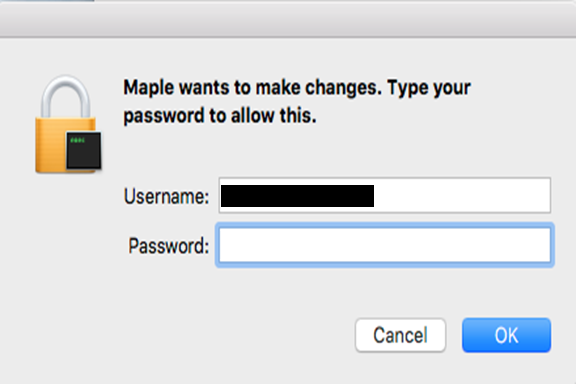The width and height of the screenshot is (576, 384).
Task: Click the golden padlock icon
Action: 68,124
